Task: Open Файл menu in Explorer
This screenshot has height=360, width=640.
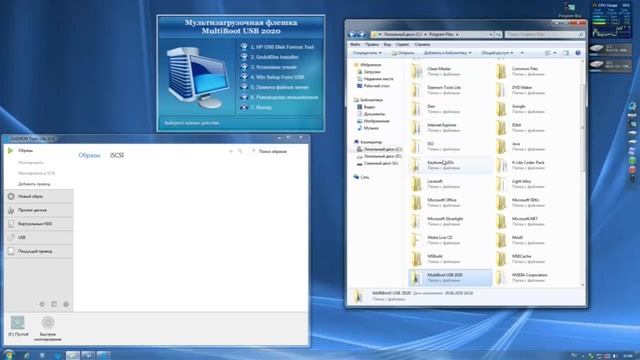Action: pyautogui.click(x=355, y=44)
